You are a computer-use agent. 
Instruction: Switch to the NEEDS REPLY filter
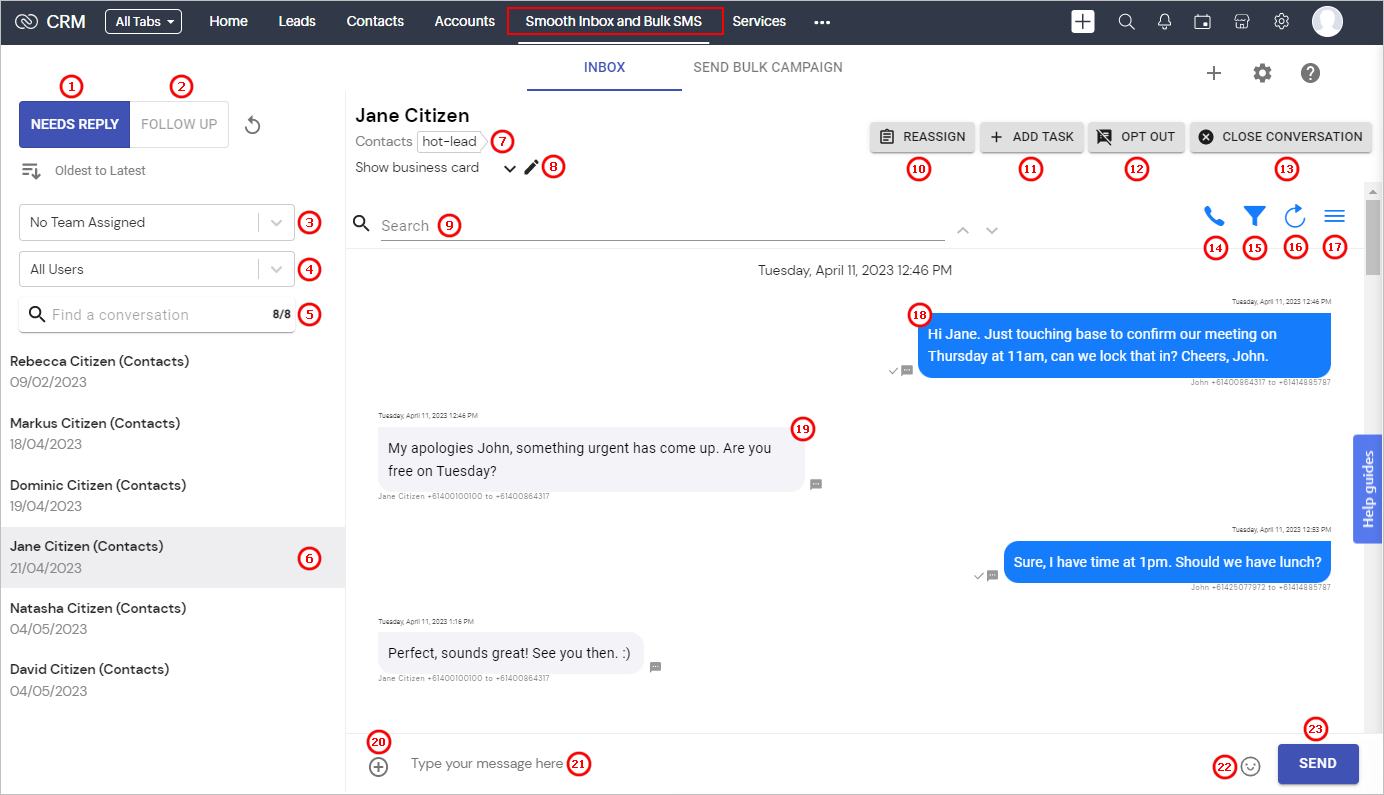[75, 125]
